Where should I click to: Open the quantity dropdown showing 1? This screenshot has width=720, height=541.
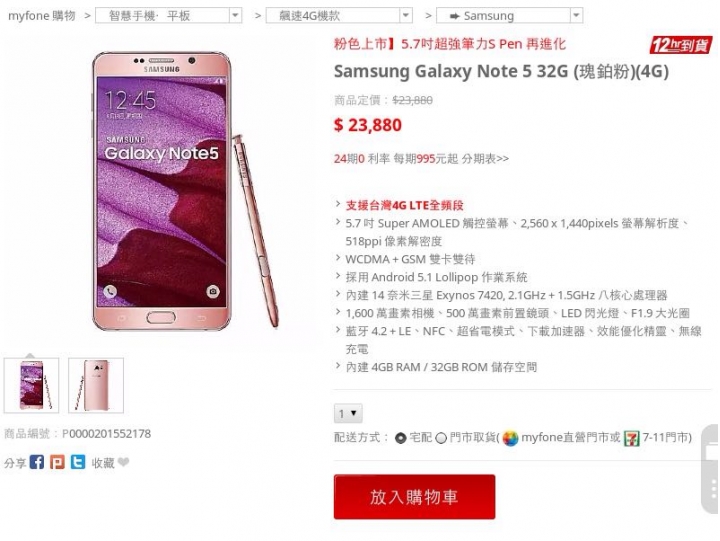coord(348,413)
